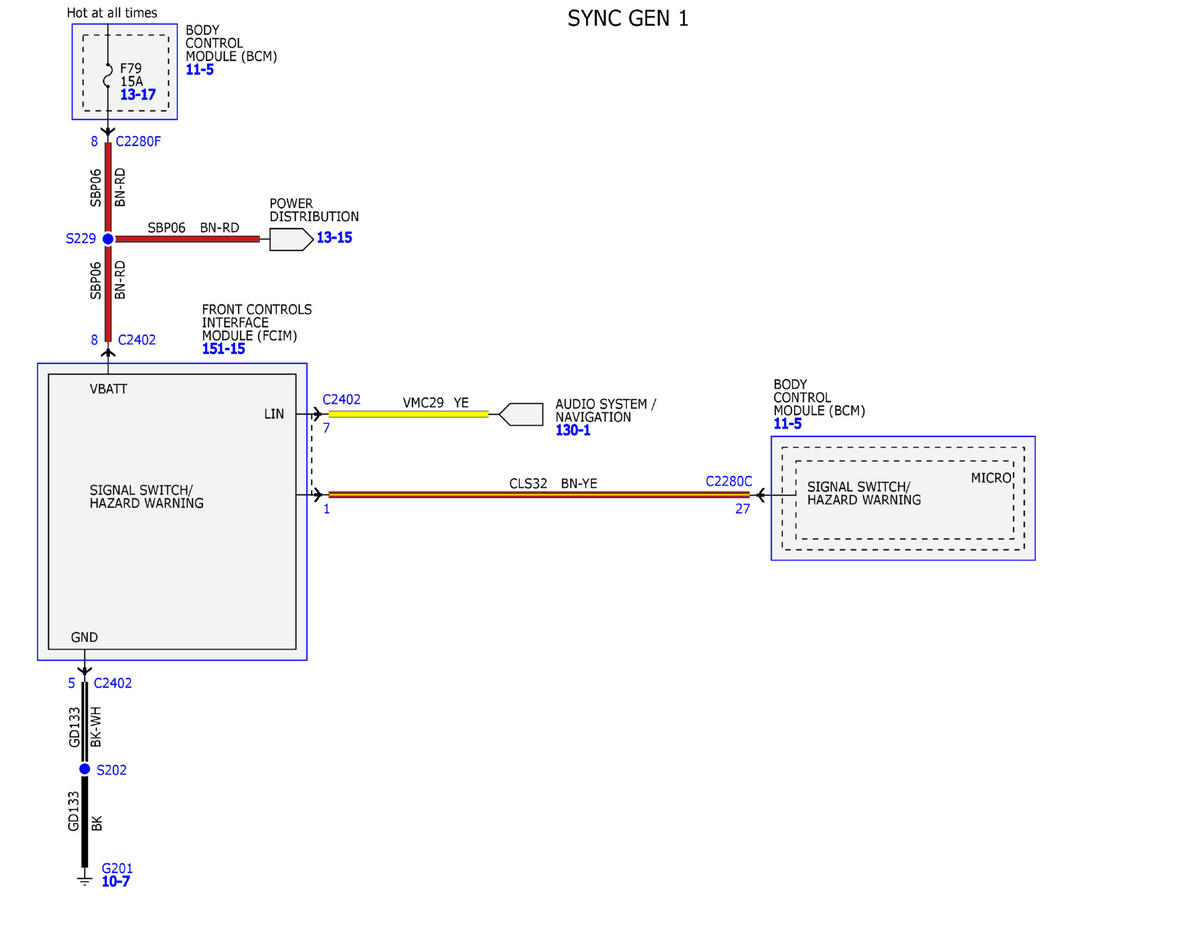Click the AUDIO SYSTEM / NAVIGATION label
This screenshot has width=1200, height=927.
pyautogui.click(x=606, y=410)
